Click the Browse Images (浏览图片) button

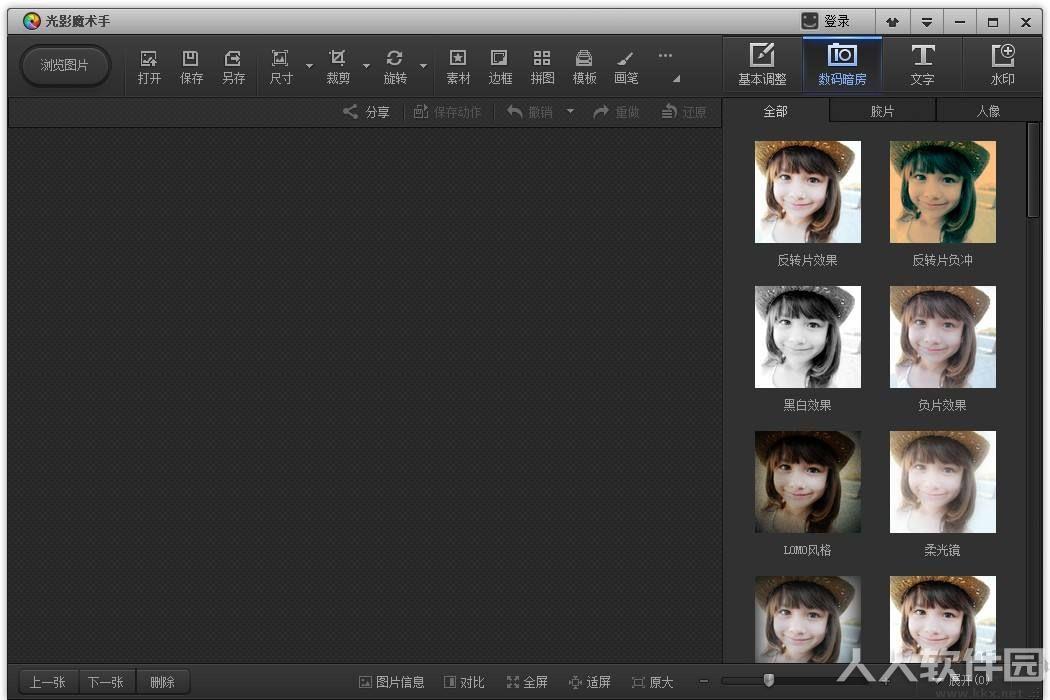click(x=64, y=65)
